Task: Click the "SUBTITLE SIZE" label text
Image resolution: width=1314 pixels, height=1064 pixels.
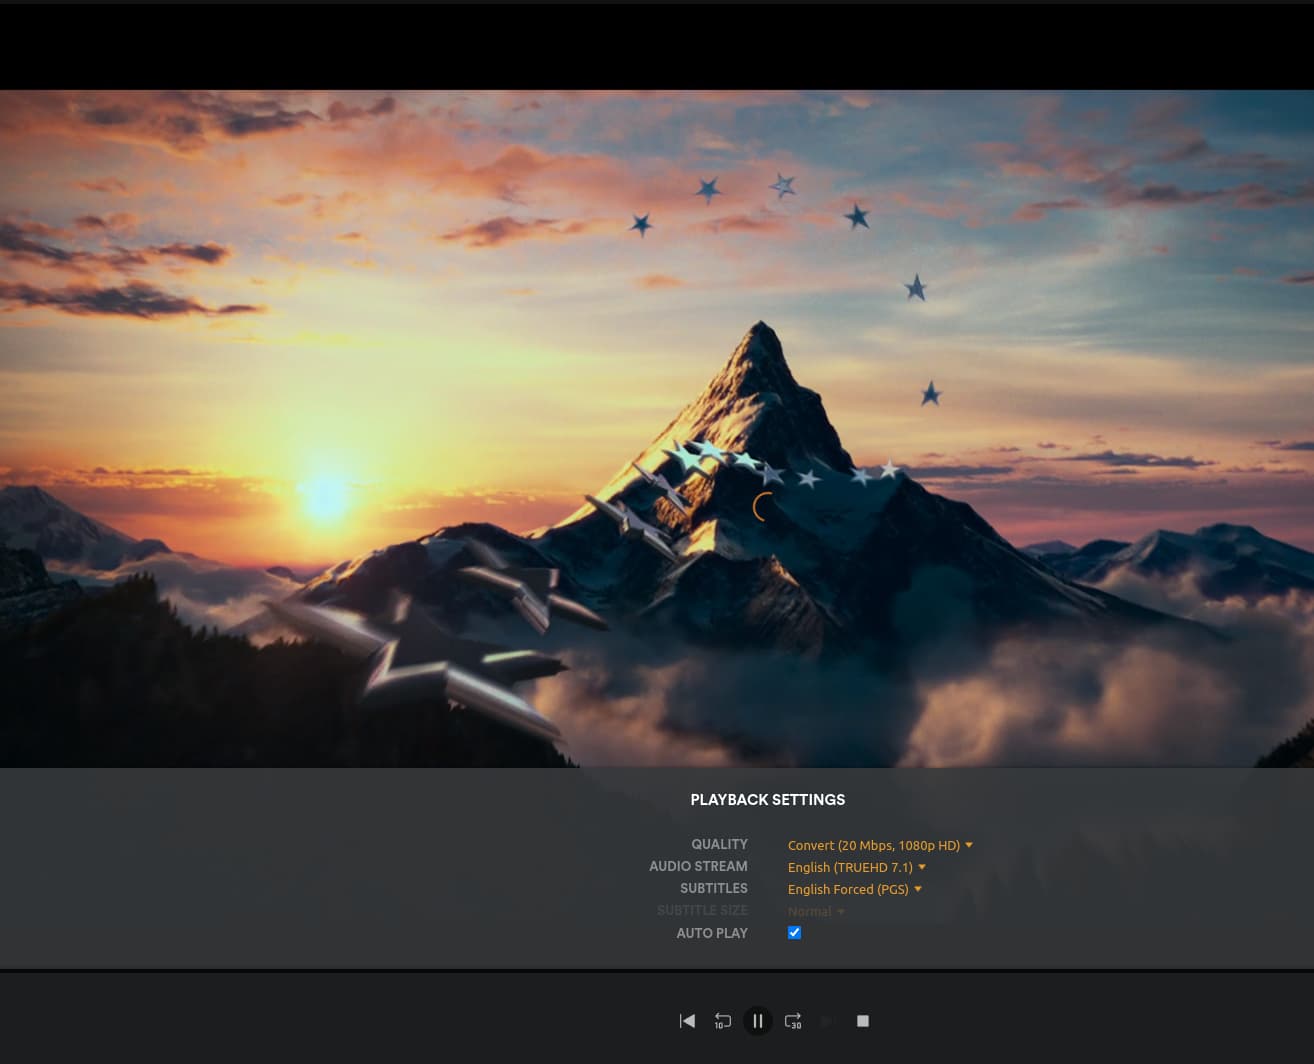Action: [702, 910]
